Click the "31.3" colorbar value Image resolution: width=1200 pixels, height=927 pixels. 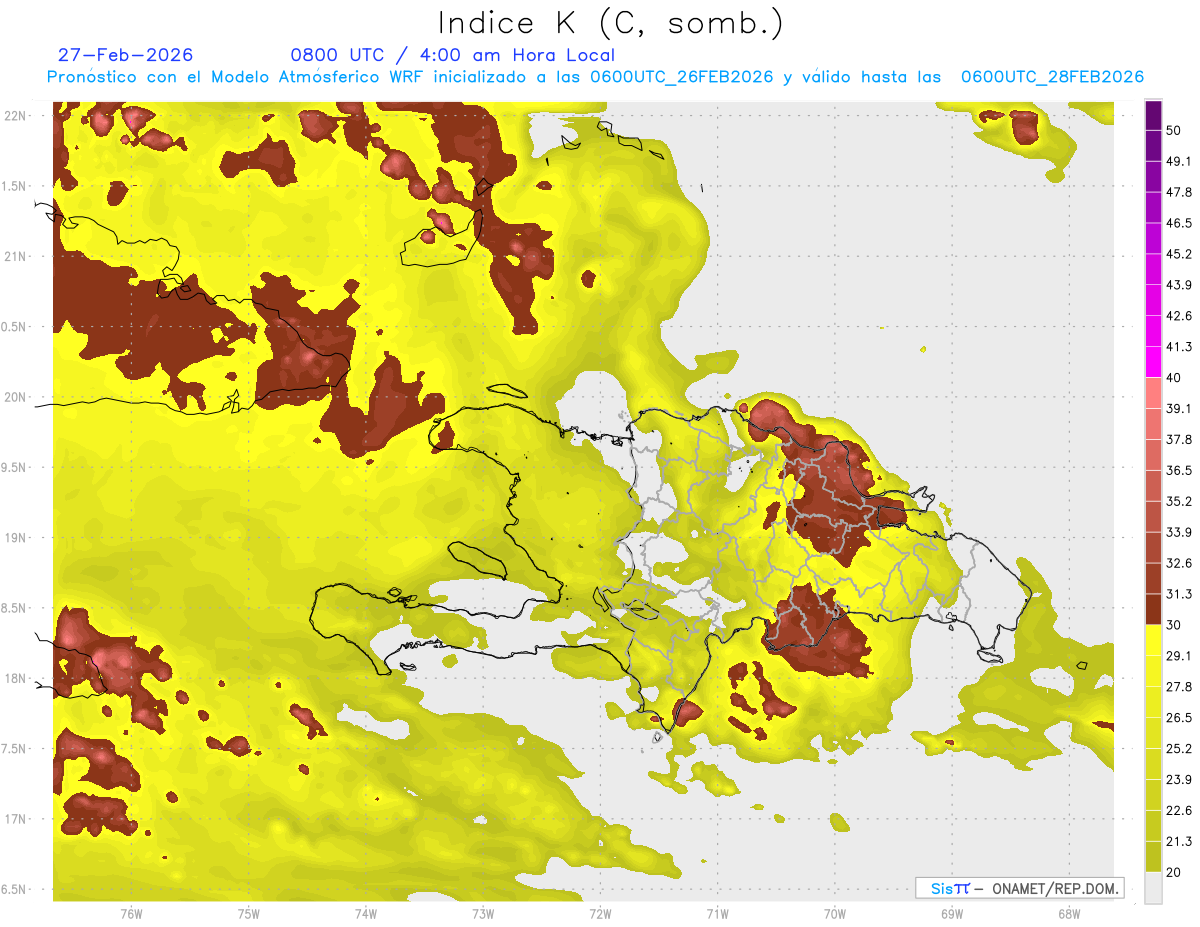point(1179,594)
